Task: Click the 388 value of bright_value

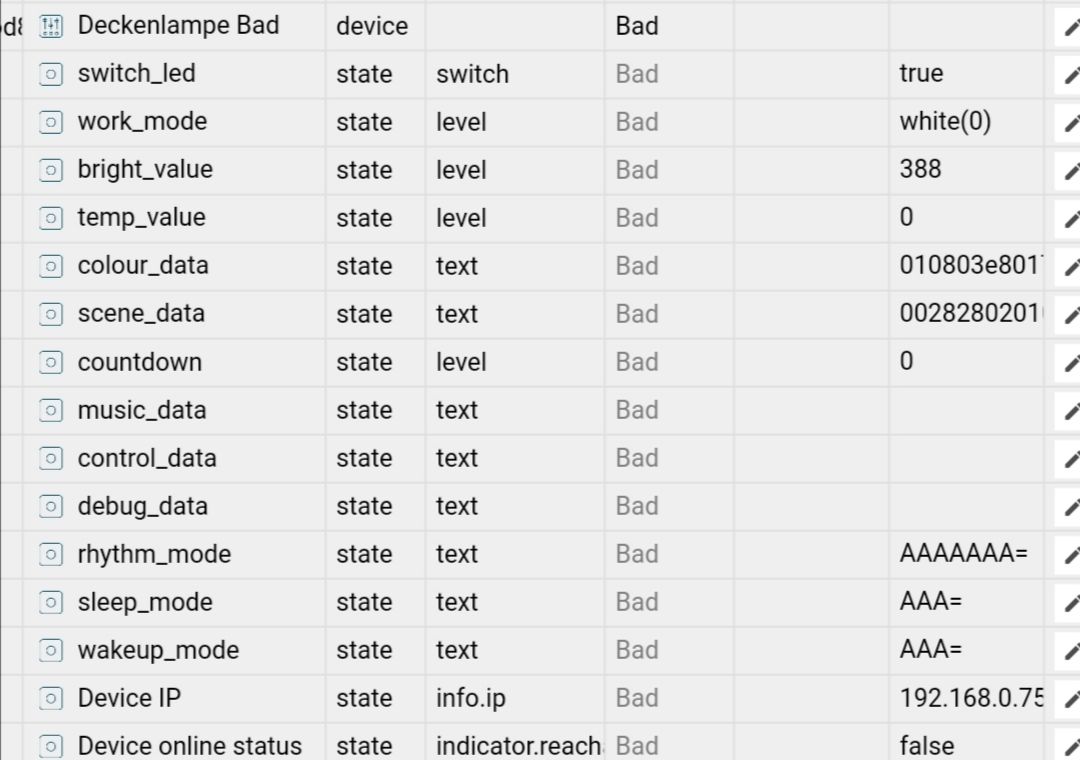Action: pyautogui.click(x=920, y=169)
